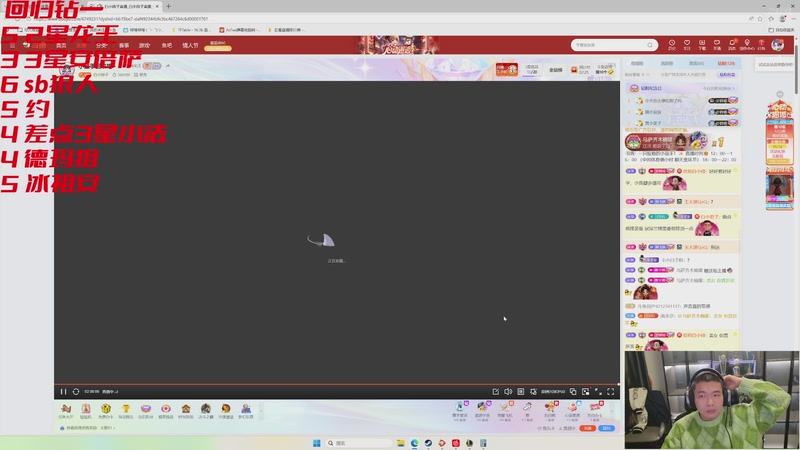Click the purple button below chat tabs
Image resolution: width=800 pixels, height=450 pixels.
[728, 75]
